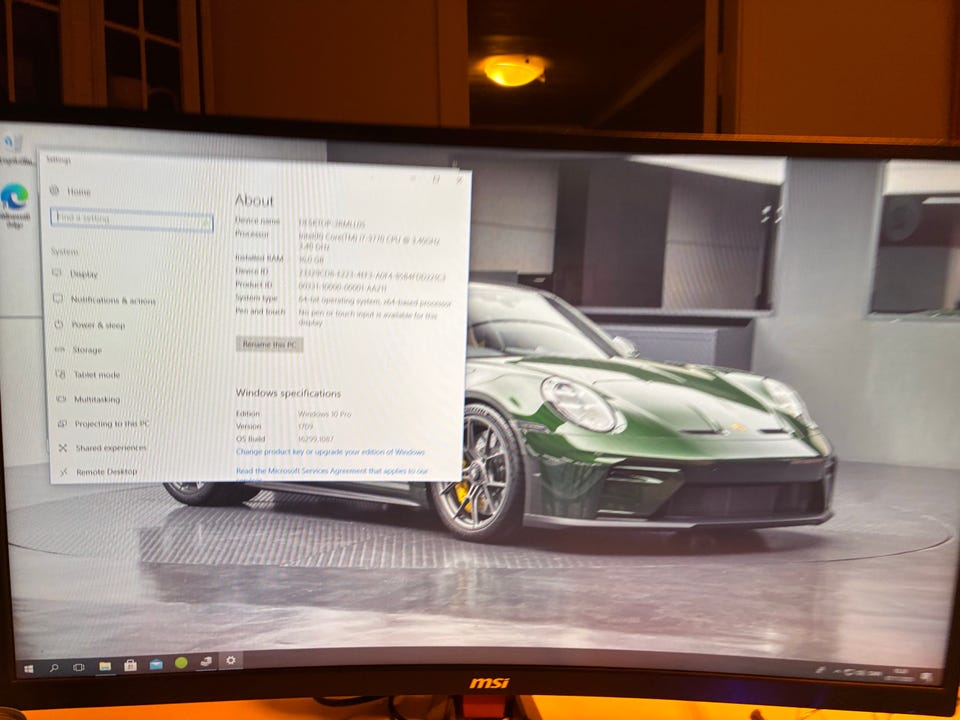The image size is (960, 720).
Task: Click the Rename this PC button
Action: [x=269, y=344]
